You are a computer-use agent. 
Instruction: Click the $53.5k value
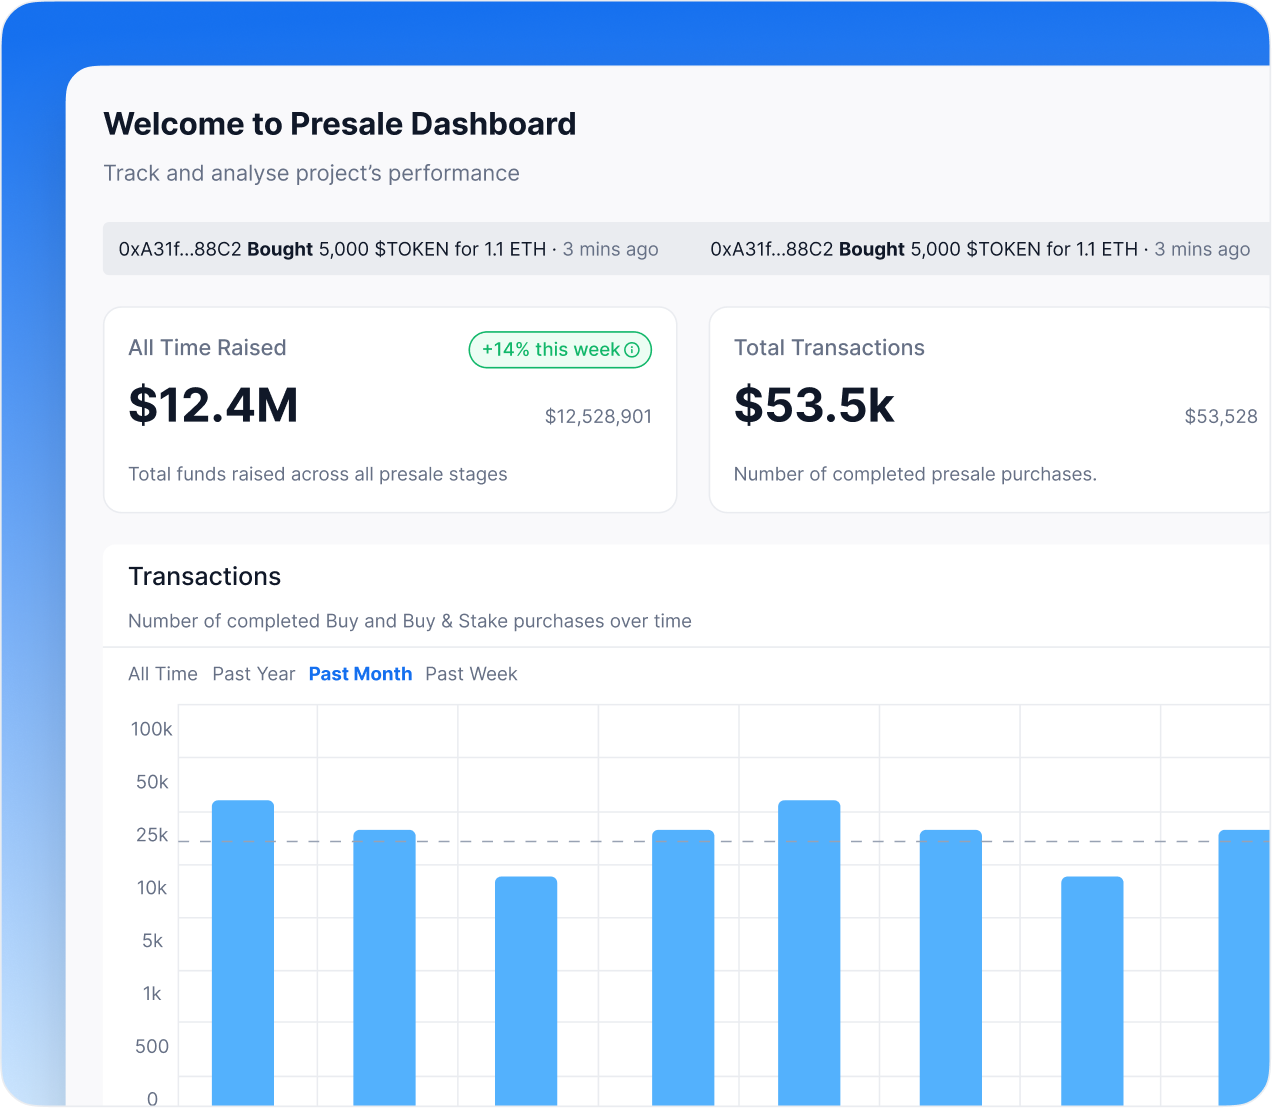pos(814,405)
